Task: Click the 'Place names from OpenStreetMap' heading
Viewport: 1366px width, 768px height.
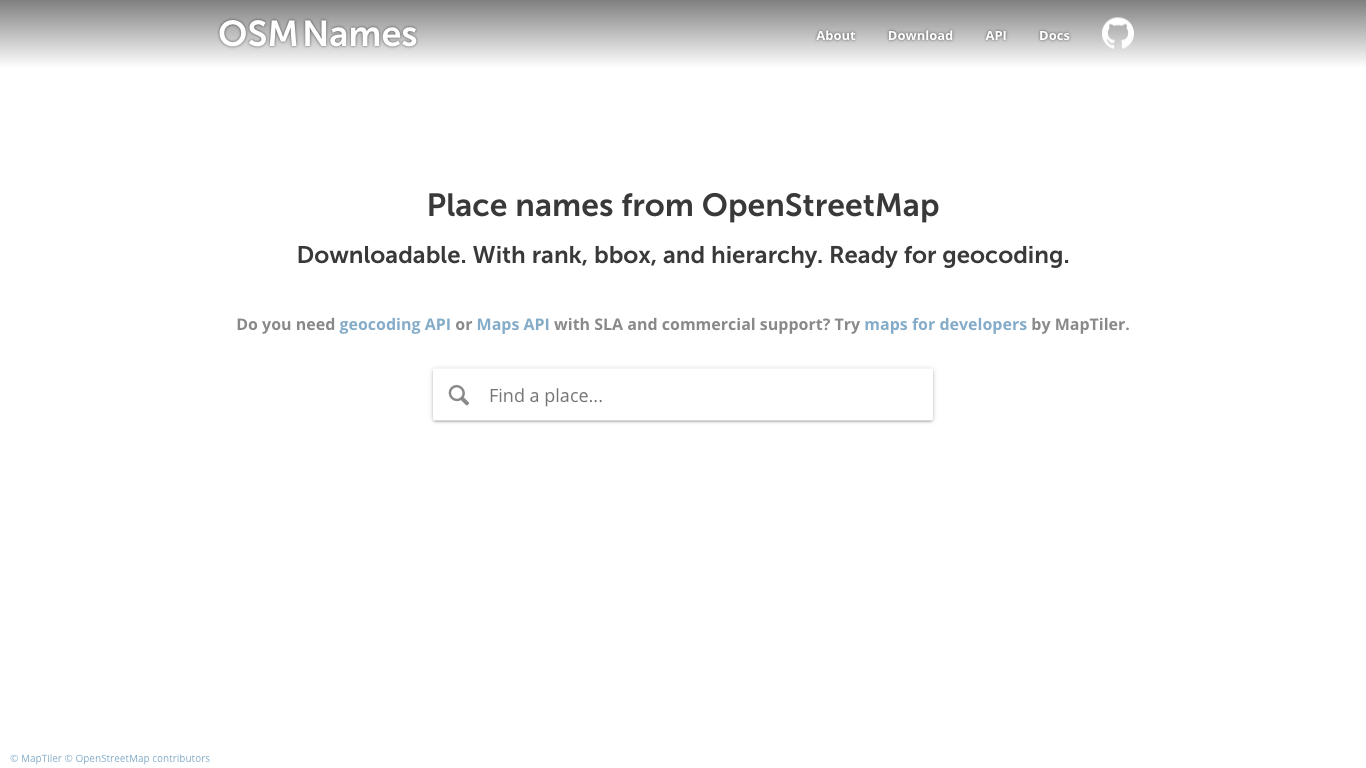Action: 683,205
